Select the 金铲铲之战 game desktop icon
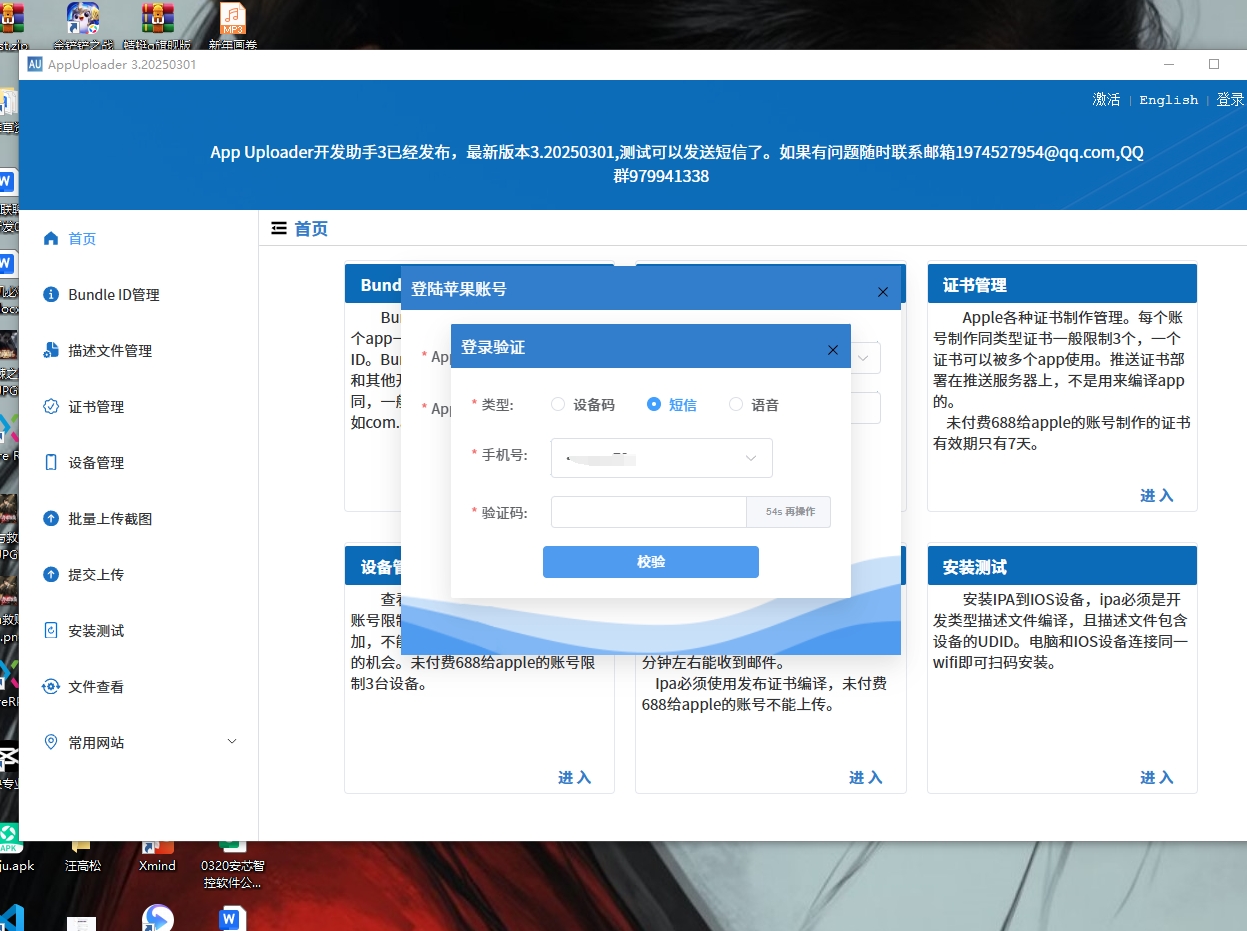The height and width of the screenshot is (931, 1247). point(83,25)
